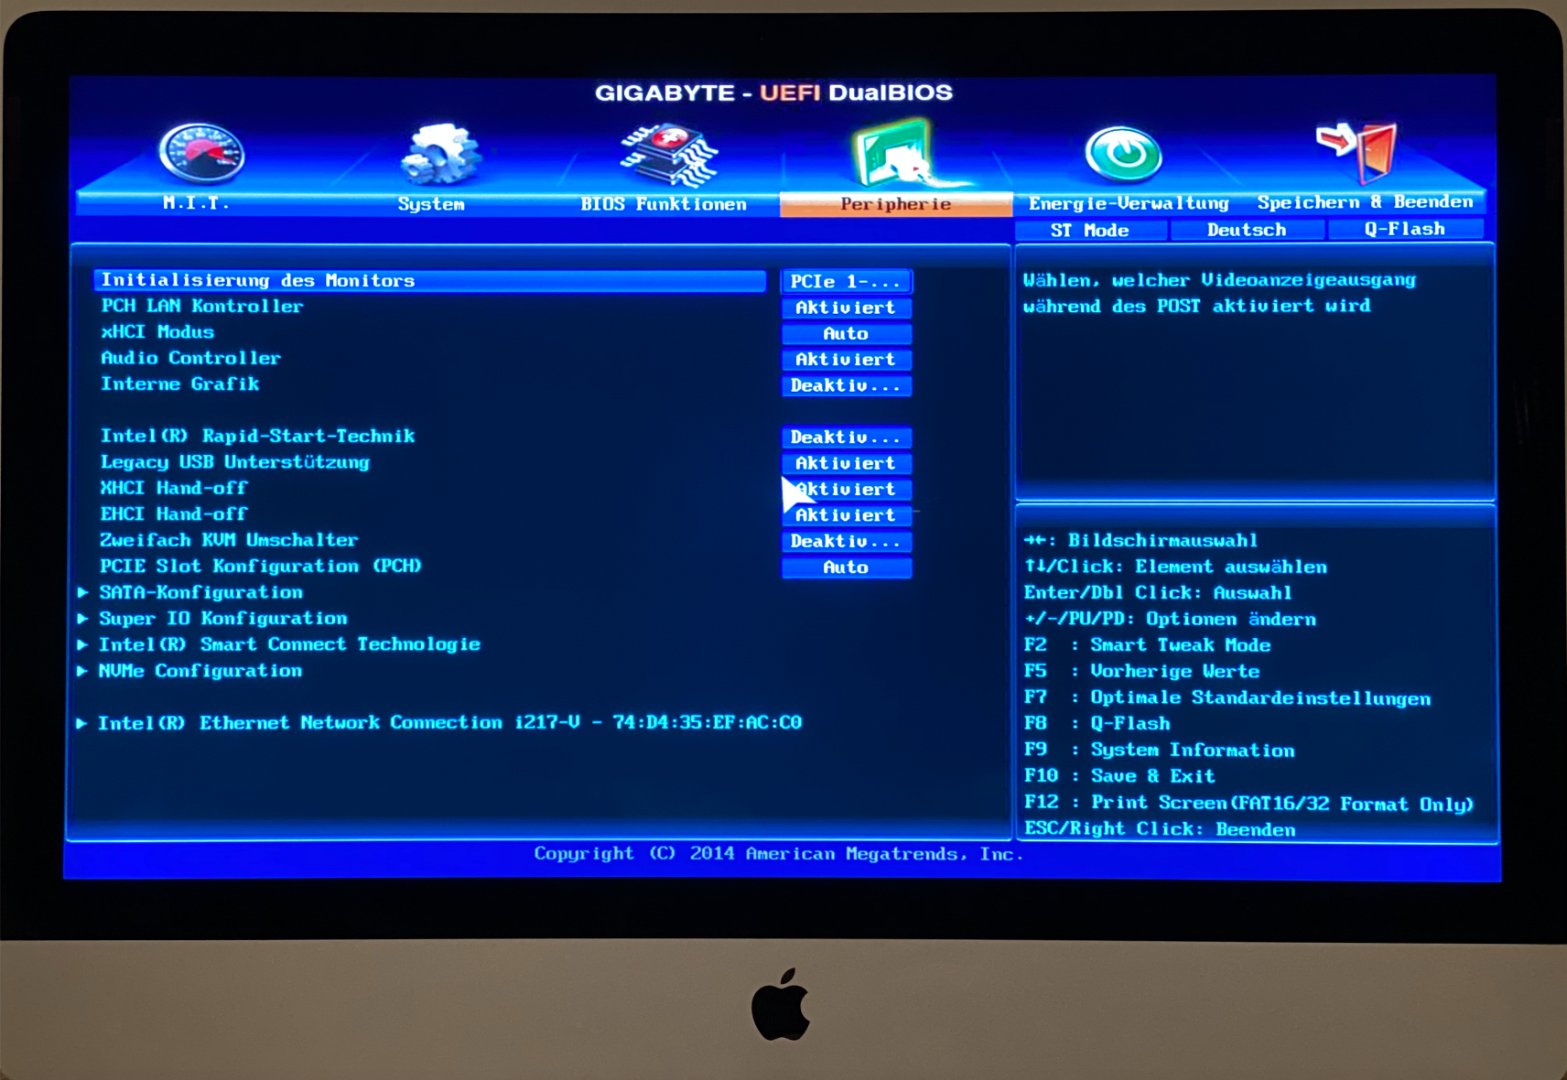Click the F8 Q-Flash help line

pyautogui.click(x=1097, y=723)
